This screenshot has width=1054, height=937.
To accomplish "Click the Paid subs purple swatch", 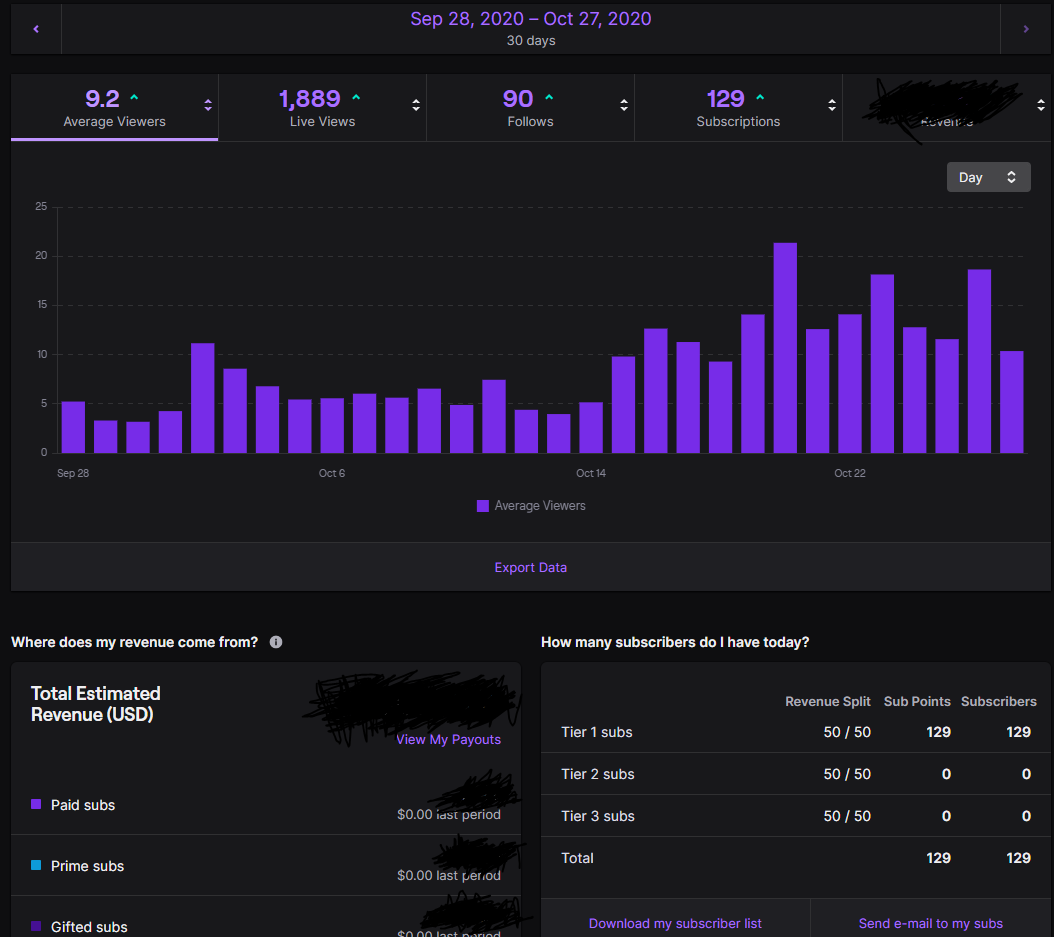I will pos(36,804).
